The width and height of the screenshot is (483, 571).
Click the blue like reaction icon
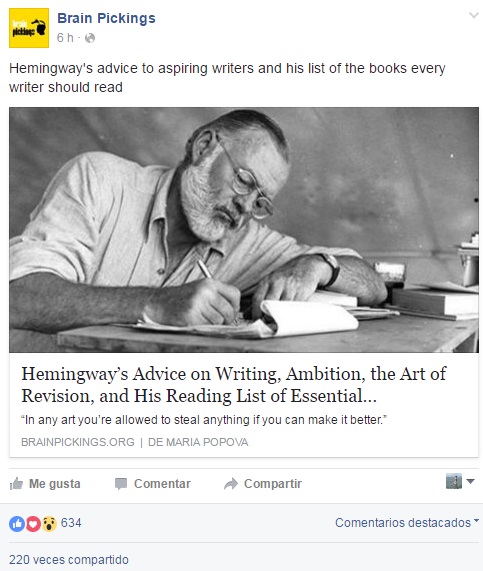click(17, 524)
